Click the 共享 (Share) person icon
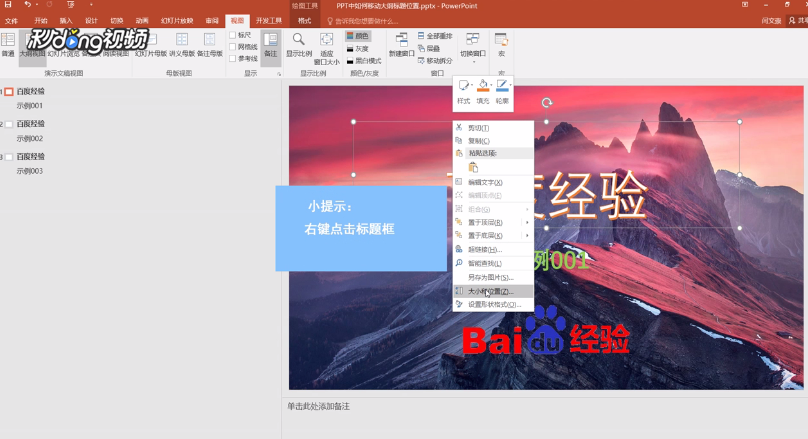Viewport: 808px width, 439px height. [793, 21]
